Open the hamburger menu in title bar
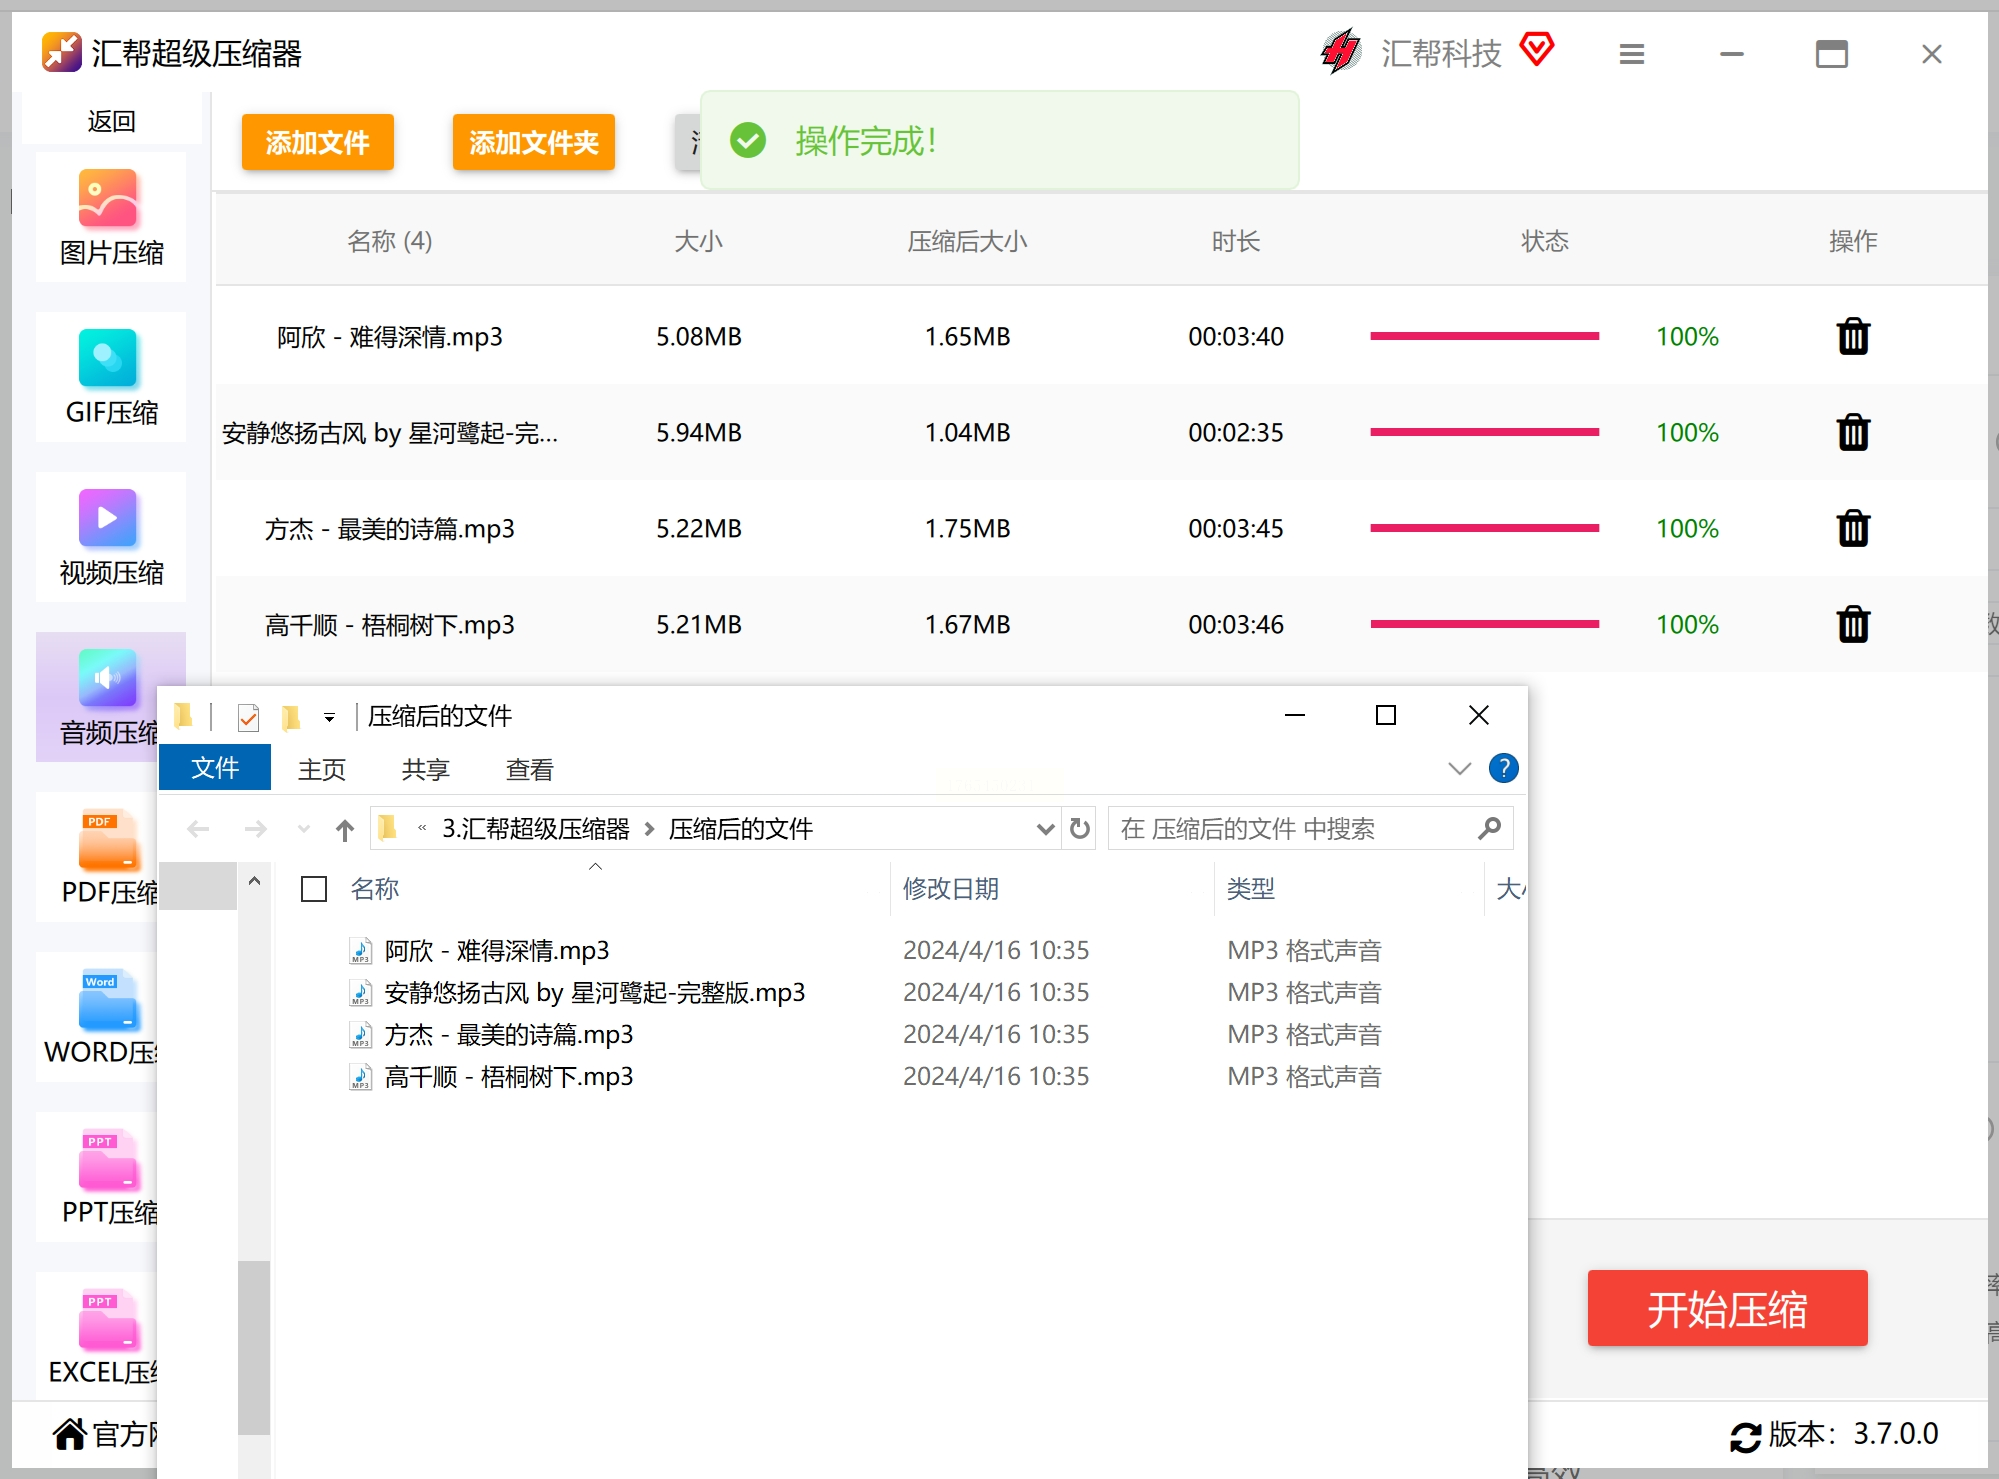The width and height of the screenshot is (1999, 1479). [1631, 54]
